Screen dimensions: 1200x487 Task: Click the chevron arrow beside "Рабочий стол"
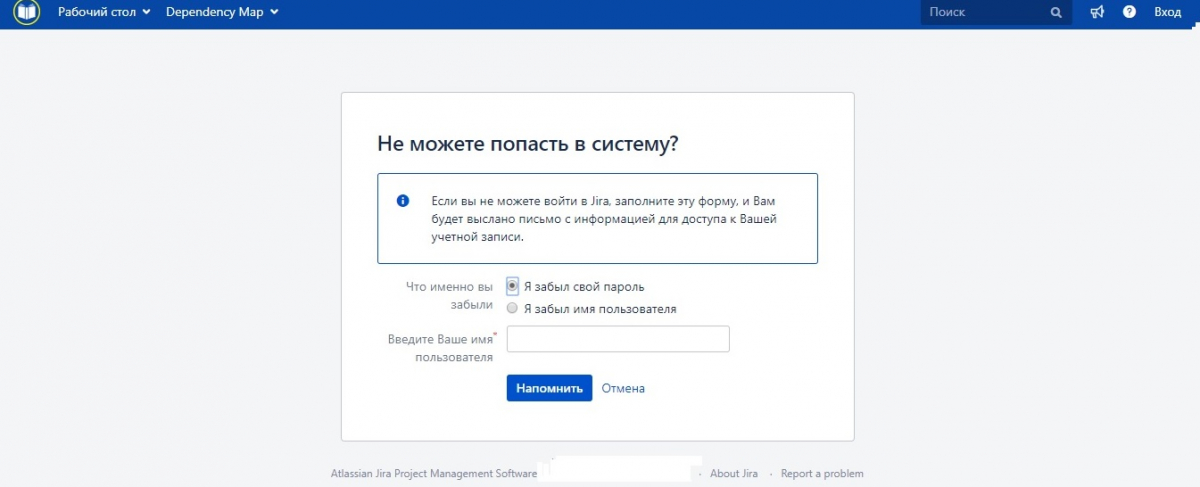pos(146,13)
